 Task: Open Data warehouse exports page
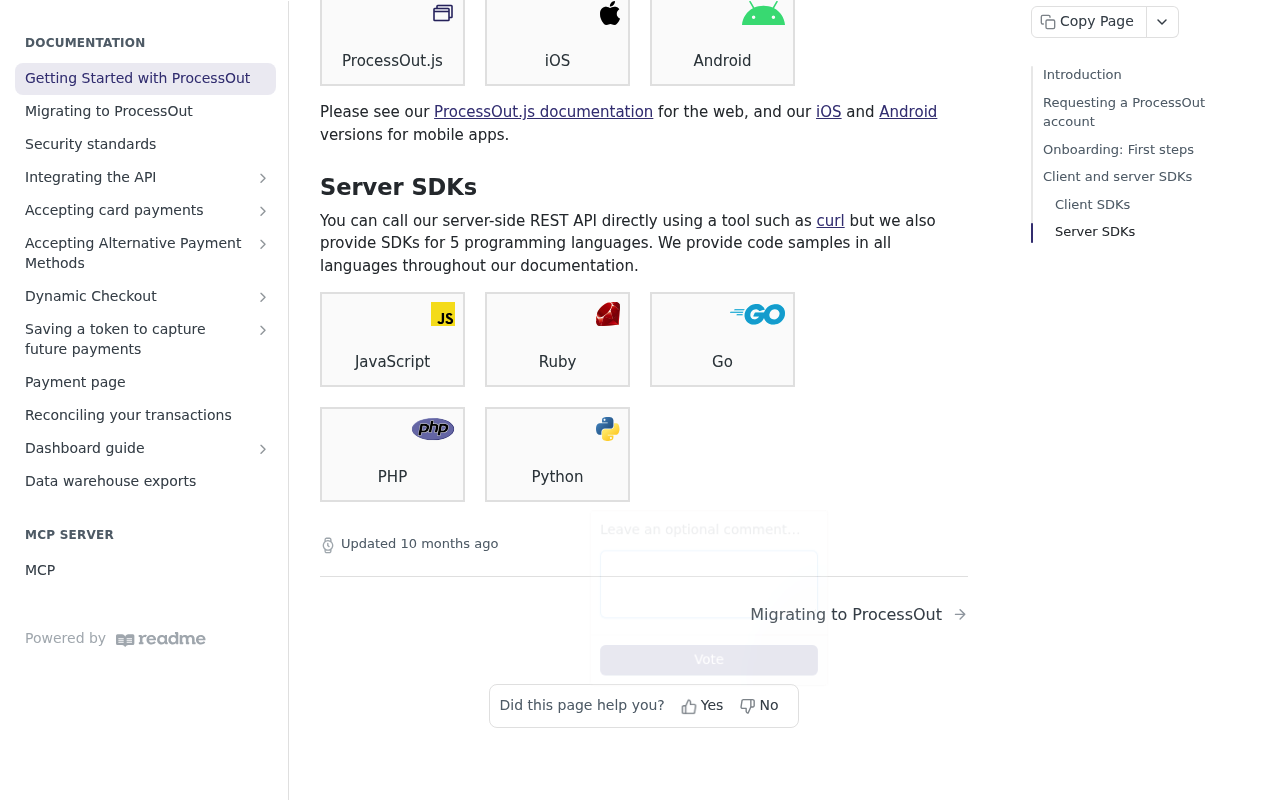145,482
